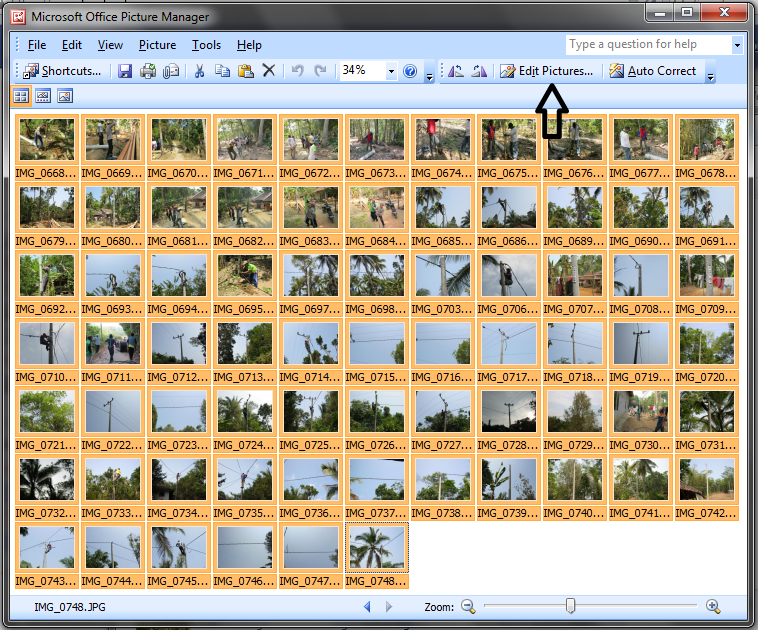This screenshot has height=630, width=758.
Task: Switch to Filmstrip view
Action: click(43, 96)
